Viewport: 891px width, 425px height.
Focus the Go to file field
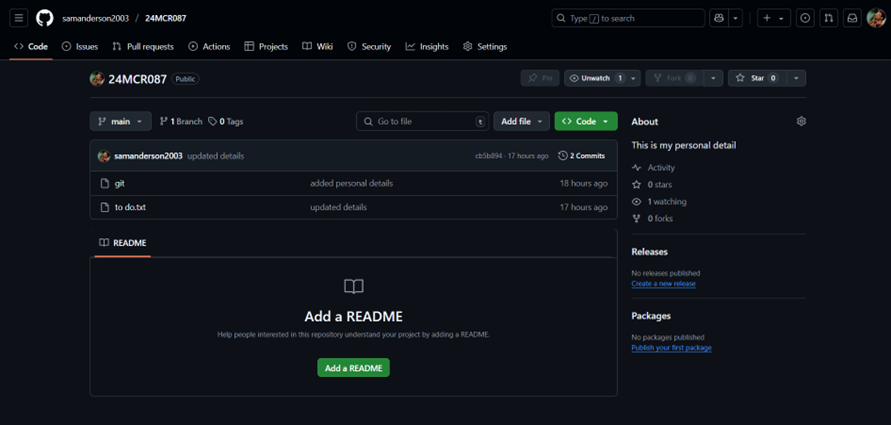click(422, 121)
